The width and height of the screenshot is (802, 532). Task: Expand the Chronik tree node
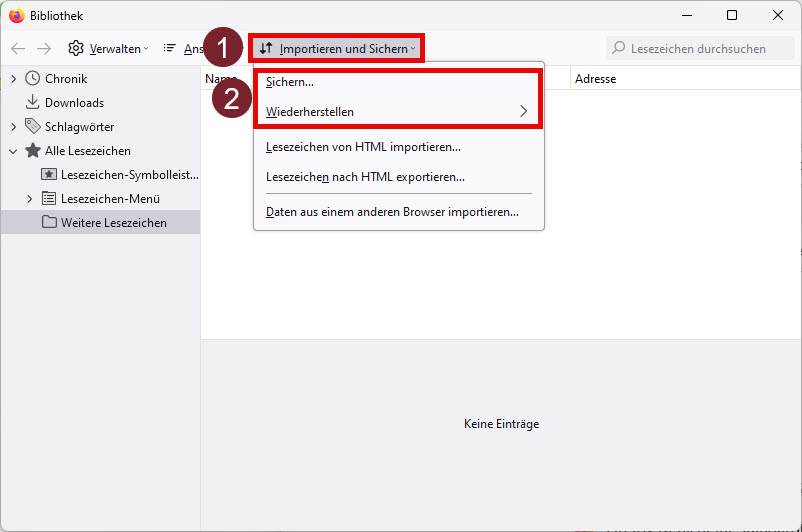tap(13, 79)
